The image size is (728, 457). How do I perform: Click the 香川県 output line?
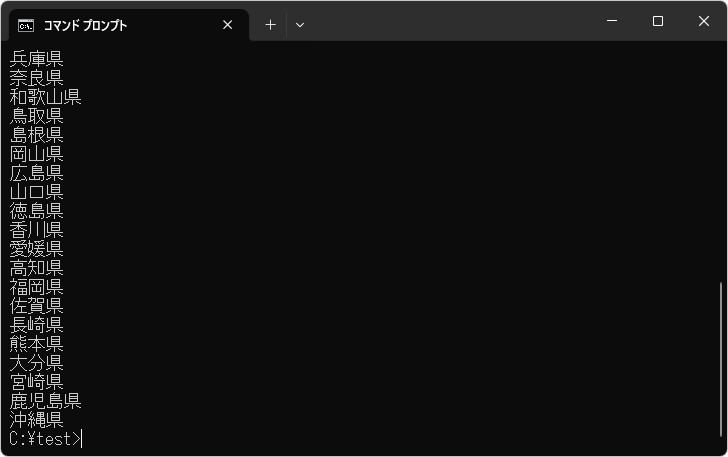[x=37, y=230]
